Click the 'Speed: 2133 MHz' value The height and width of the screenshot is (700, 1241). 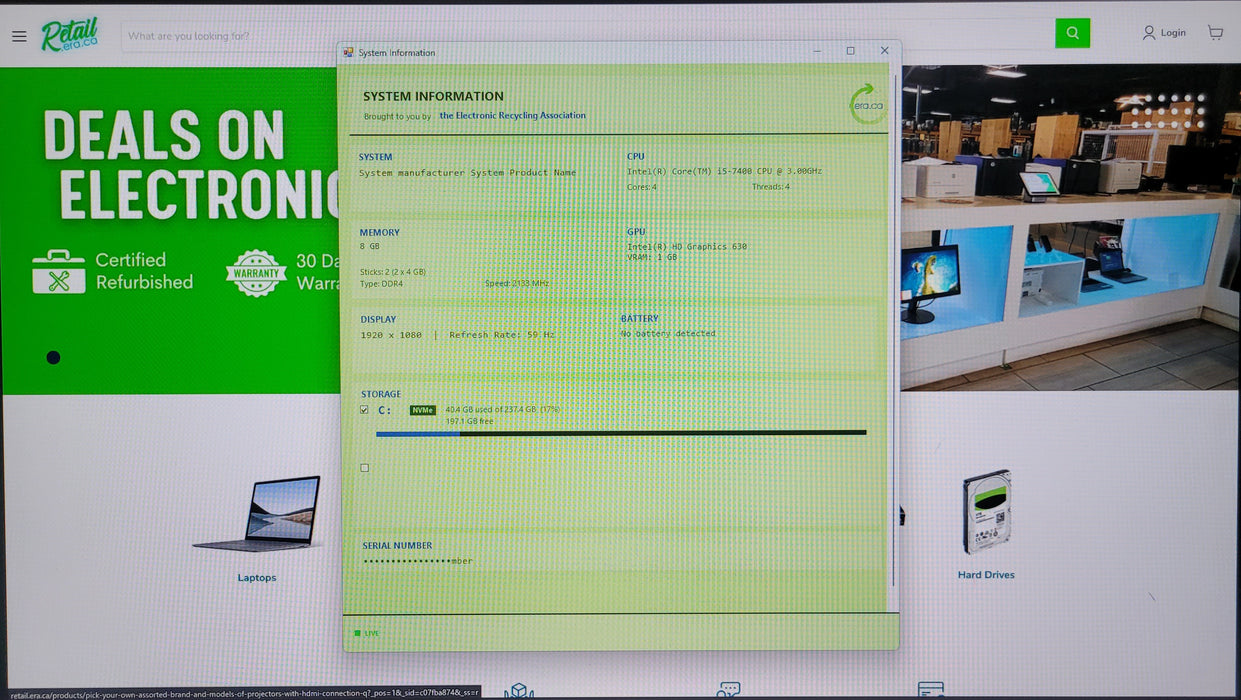tap(517, 284)
